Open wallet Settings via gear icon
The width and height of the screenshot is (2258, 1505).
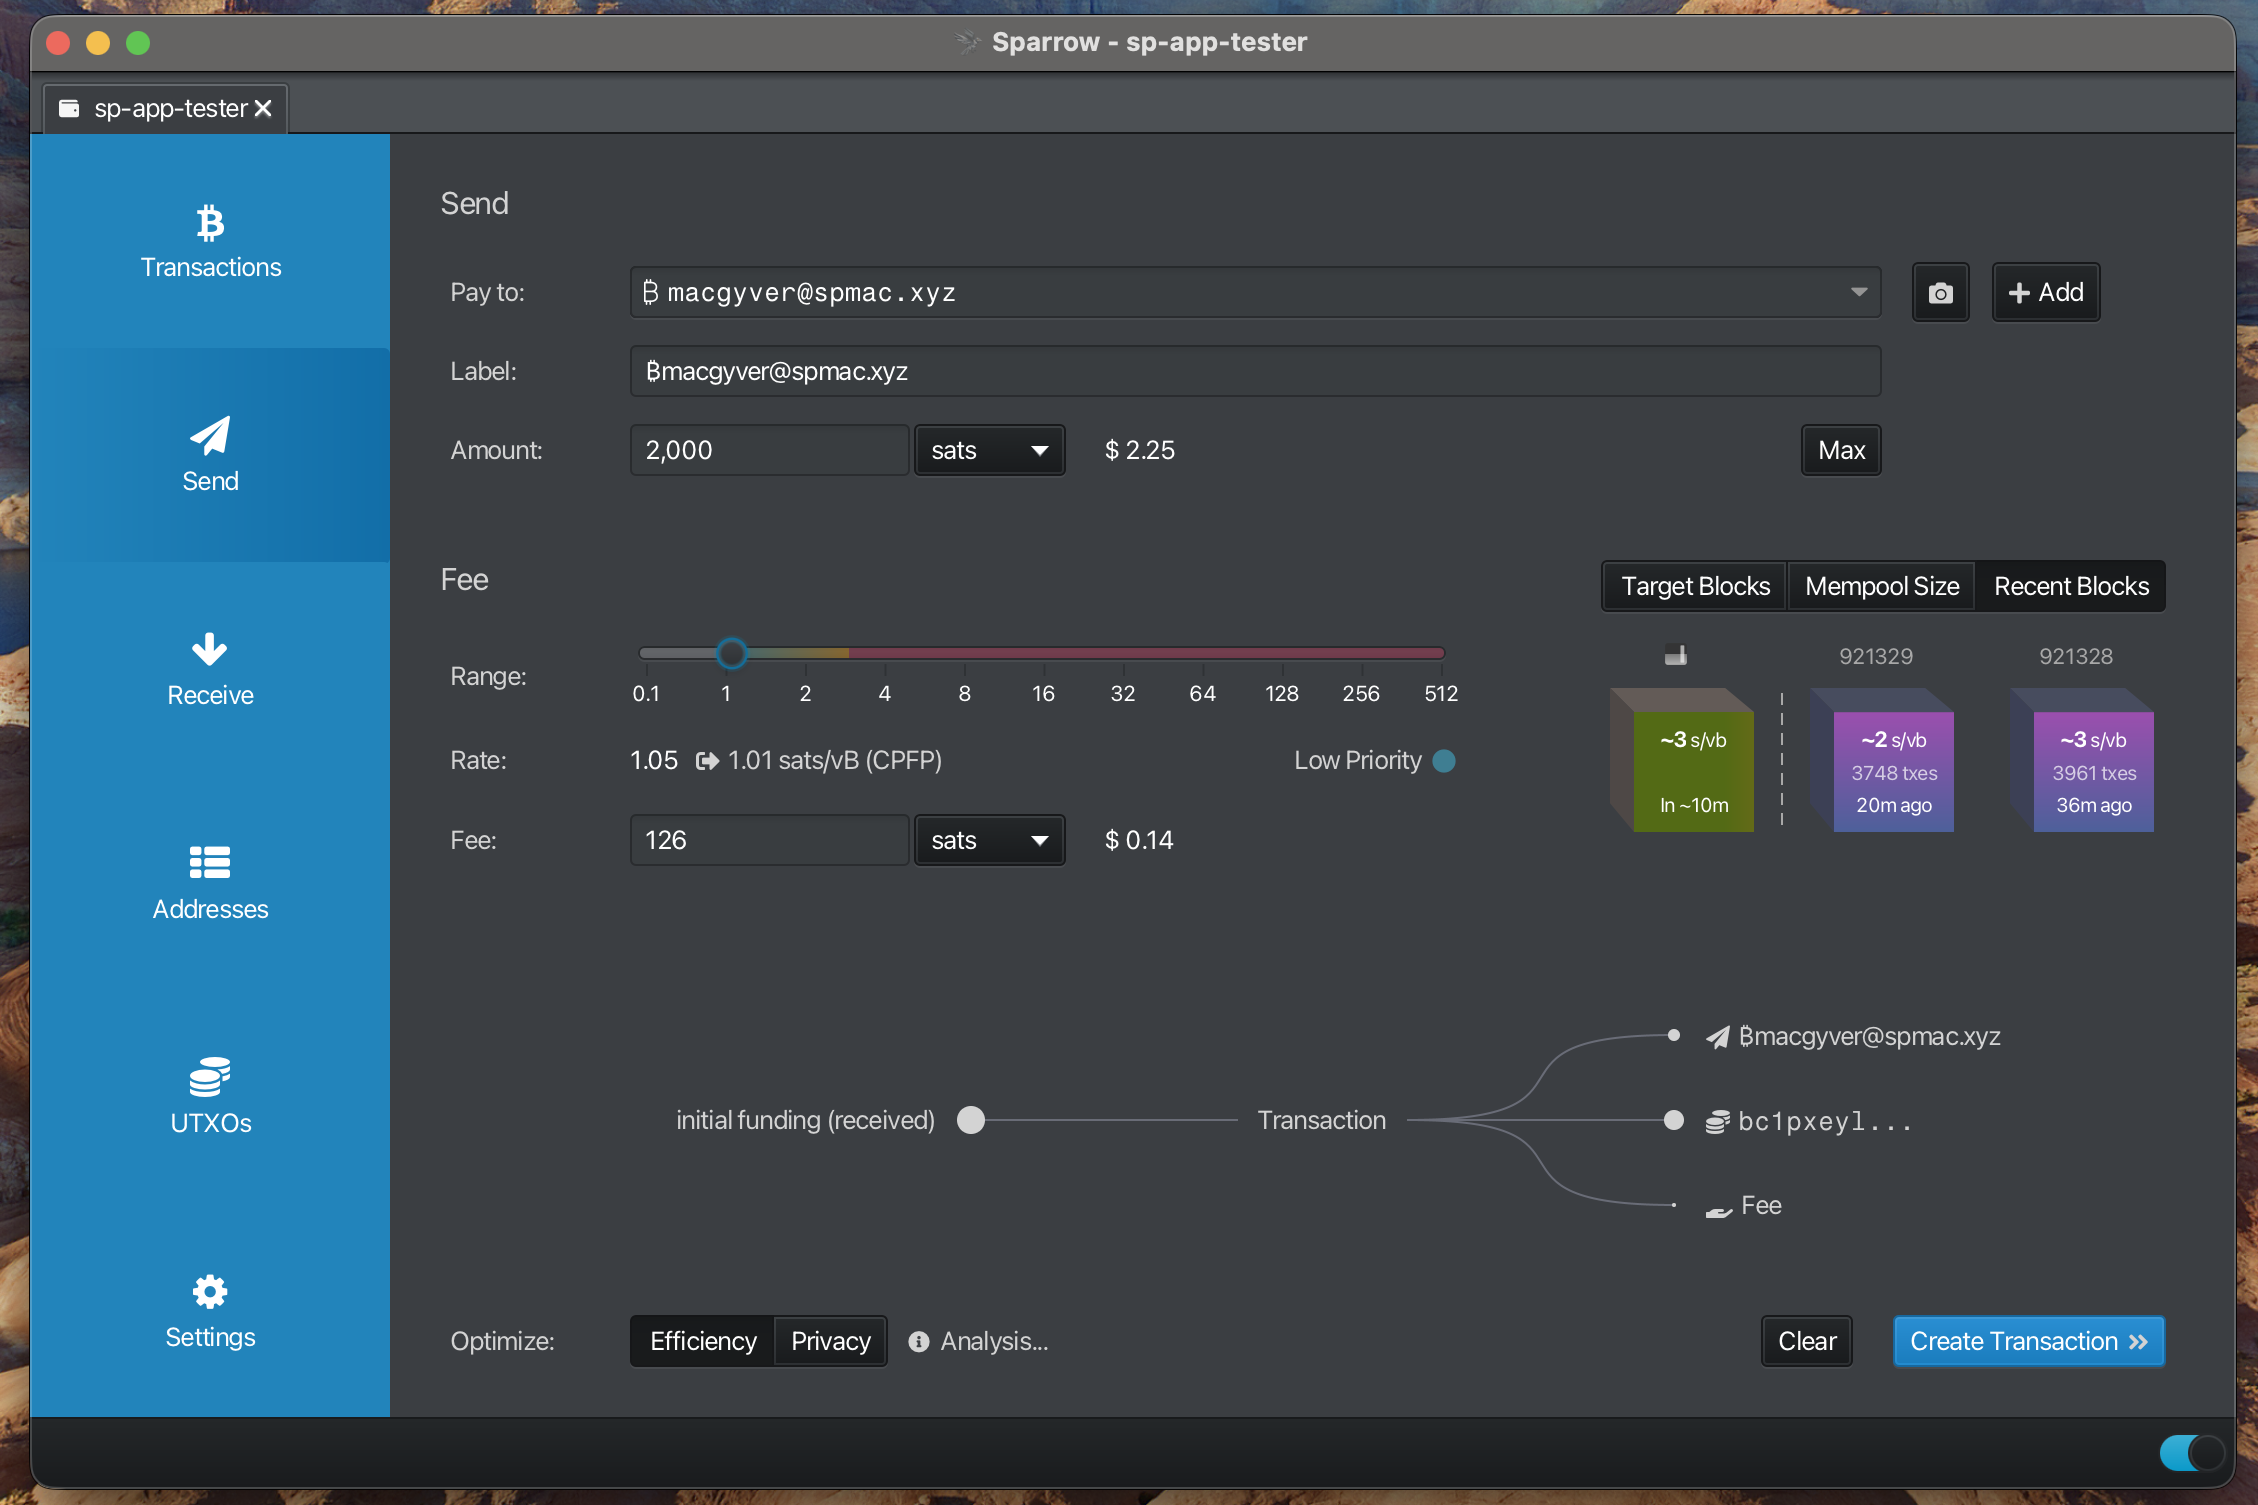(x=210, y=1292)
